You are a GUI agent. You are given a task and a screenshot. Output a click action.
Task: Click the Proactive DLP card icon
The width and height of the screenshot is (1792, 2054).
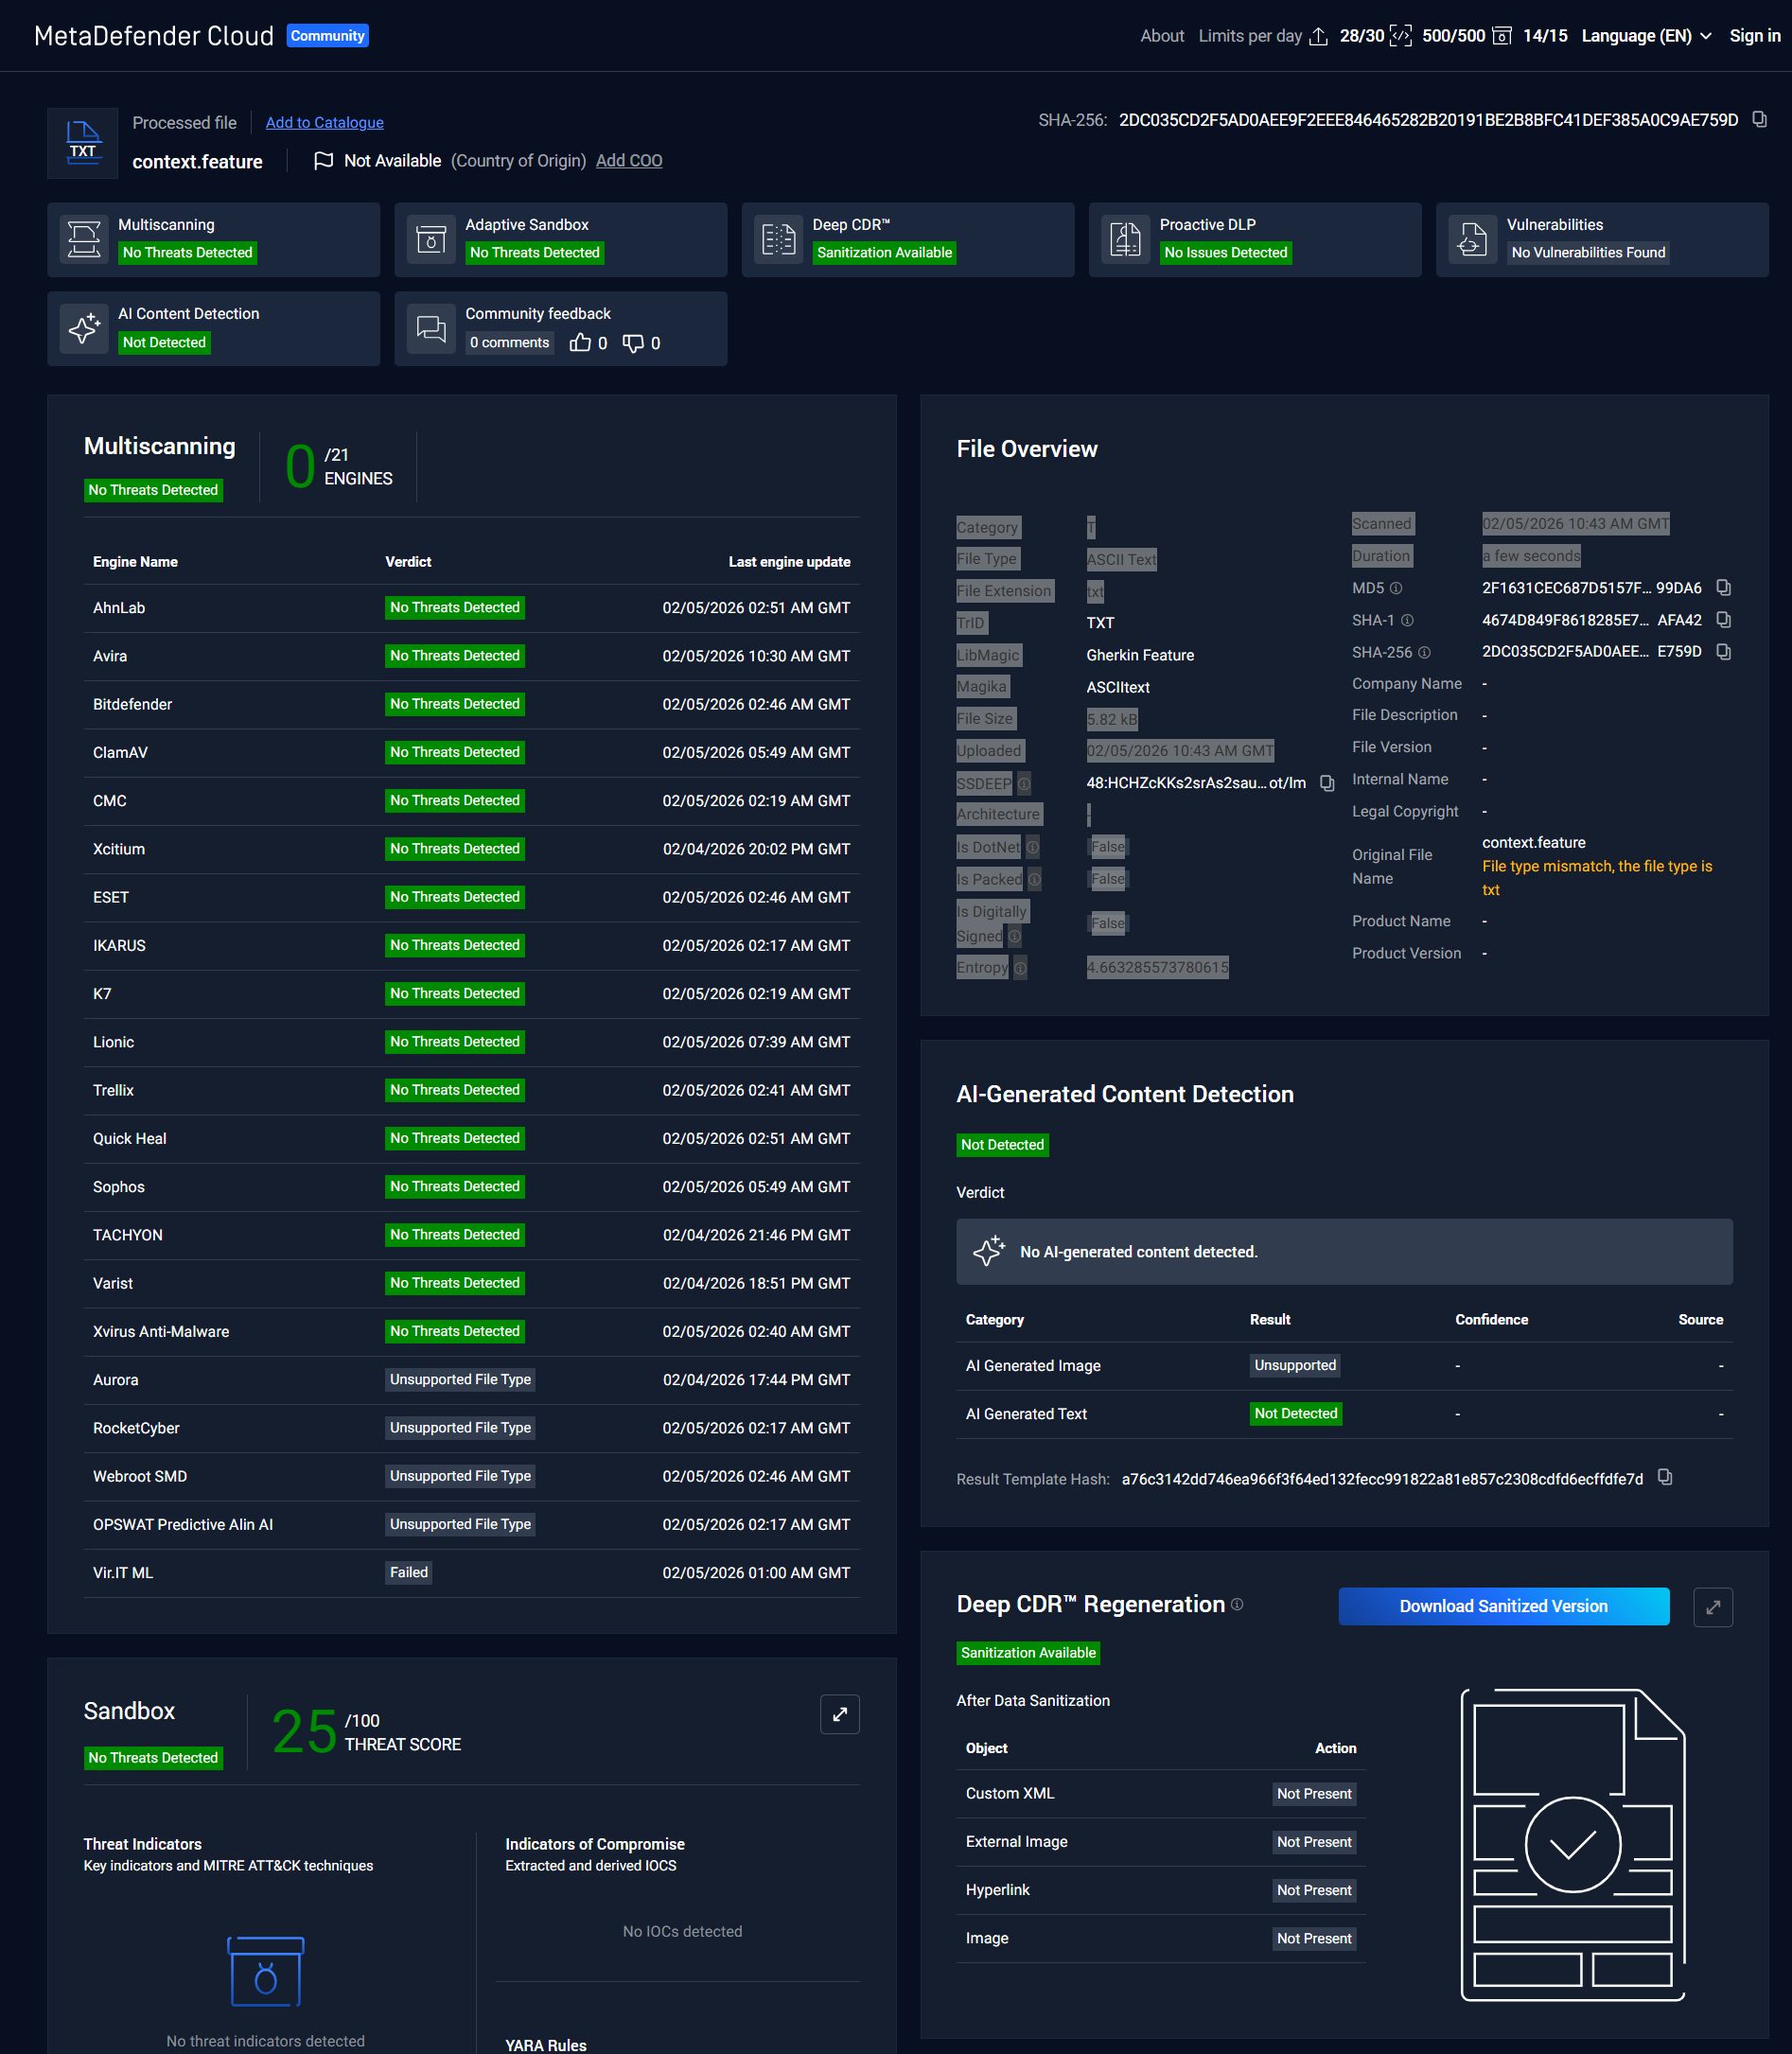[x=1125, y=240]
